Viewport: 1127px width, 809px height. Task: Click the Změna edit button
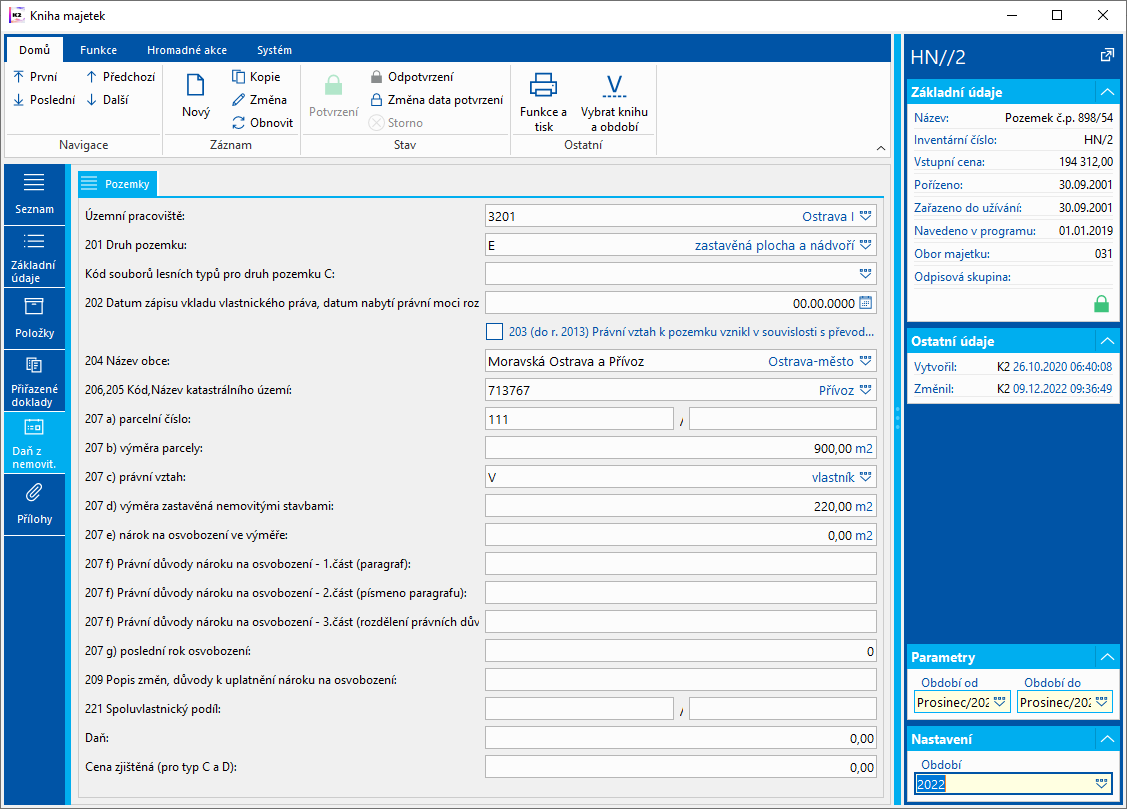tap(259, 100)
